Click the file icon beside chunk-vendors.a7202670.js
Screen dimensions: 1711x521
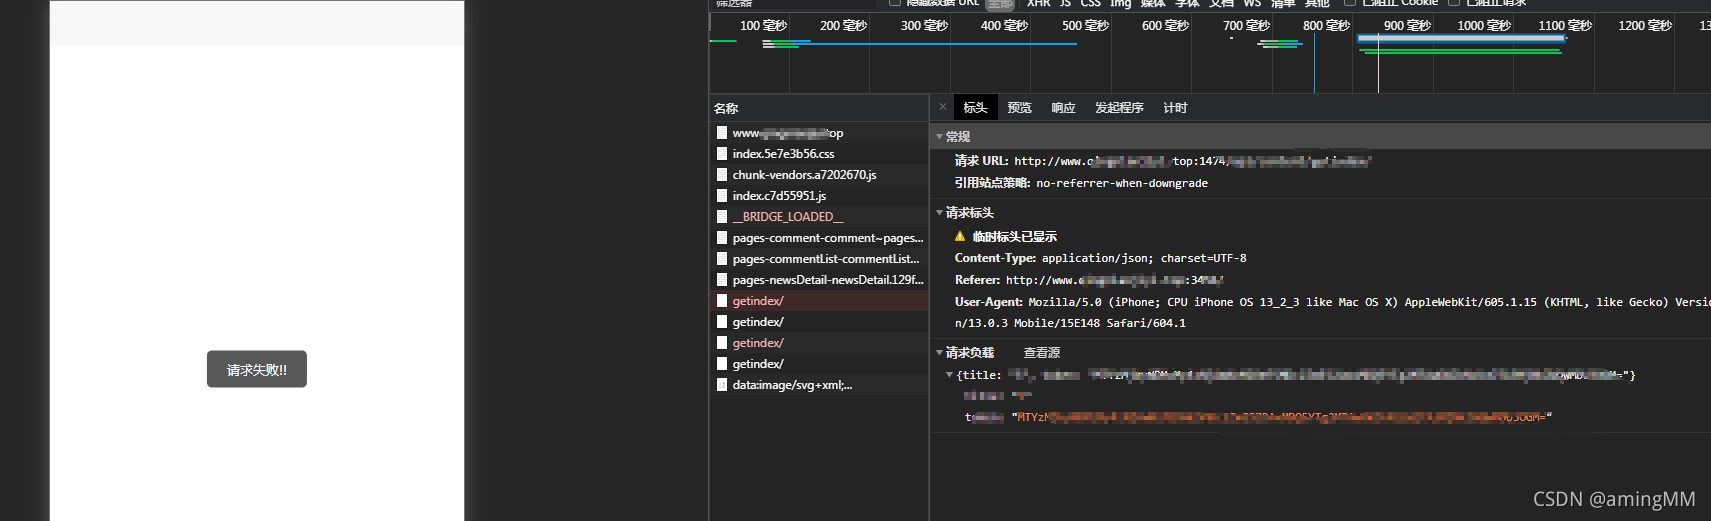[x=721, y=175]
